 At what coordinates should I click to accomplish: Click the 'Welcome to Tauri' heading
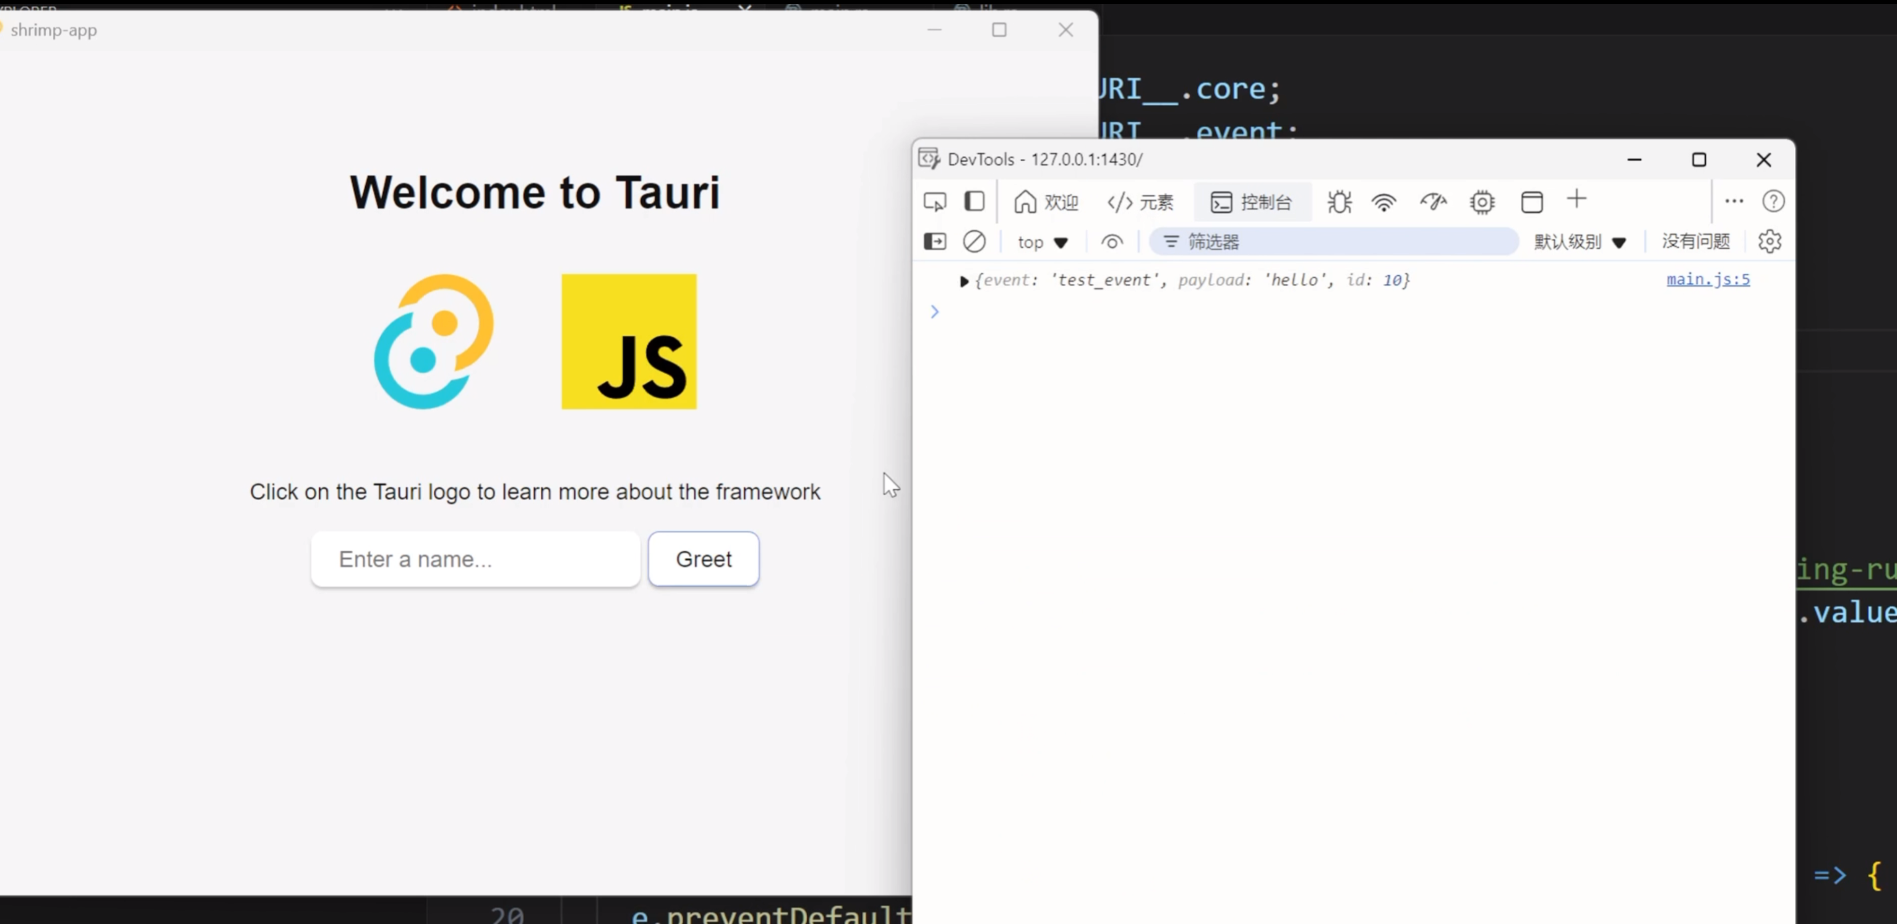click(535, 192)
